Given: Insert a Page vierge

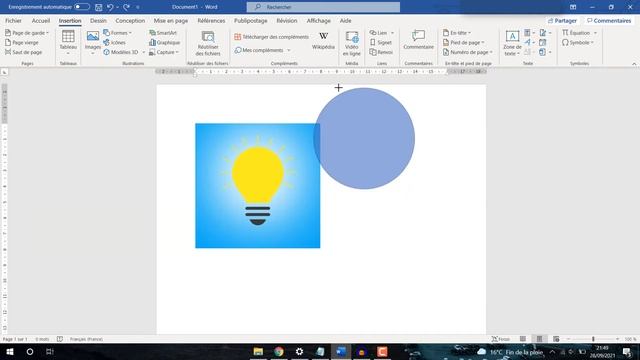Looking at the screenshot, I should pyautogui.click(x=22, y=42).
